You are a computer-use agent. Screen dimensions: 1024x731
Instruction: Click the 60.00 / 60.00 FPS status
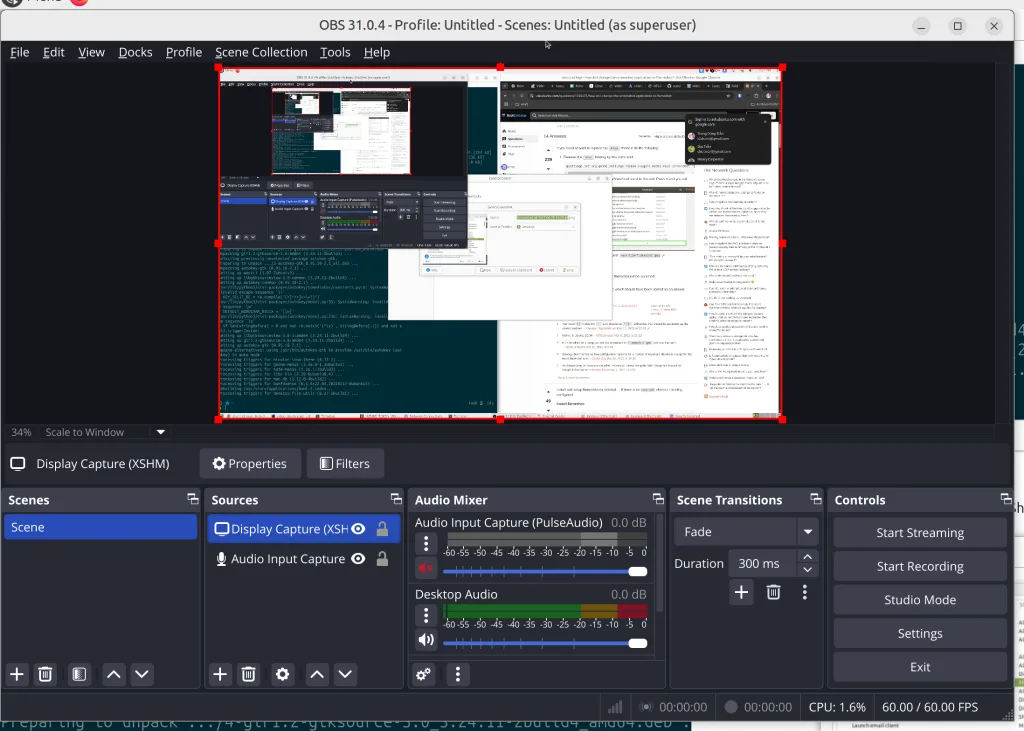930,707
